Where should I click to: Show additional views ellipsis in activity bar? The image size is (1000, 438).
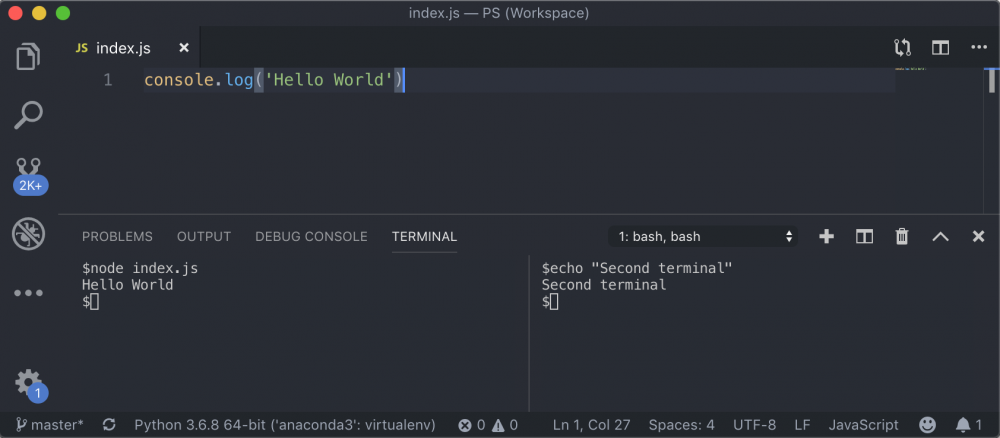29,293
